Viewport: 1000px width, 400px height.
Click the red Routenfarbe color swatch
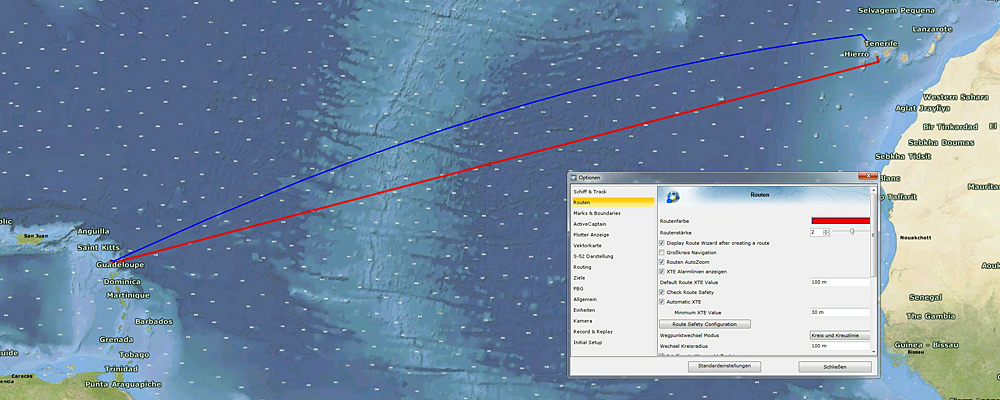(839, 220)
